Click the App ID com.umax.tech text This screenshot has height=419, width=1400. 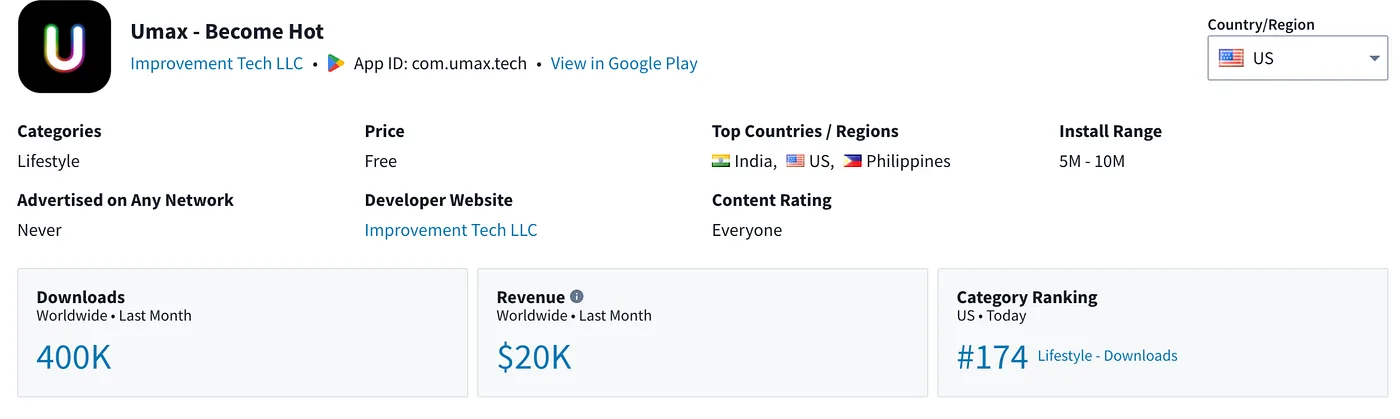coord(440,63)
